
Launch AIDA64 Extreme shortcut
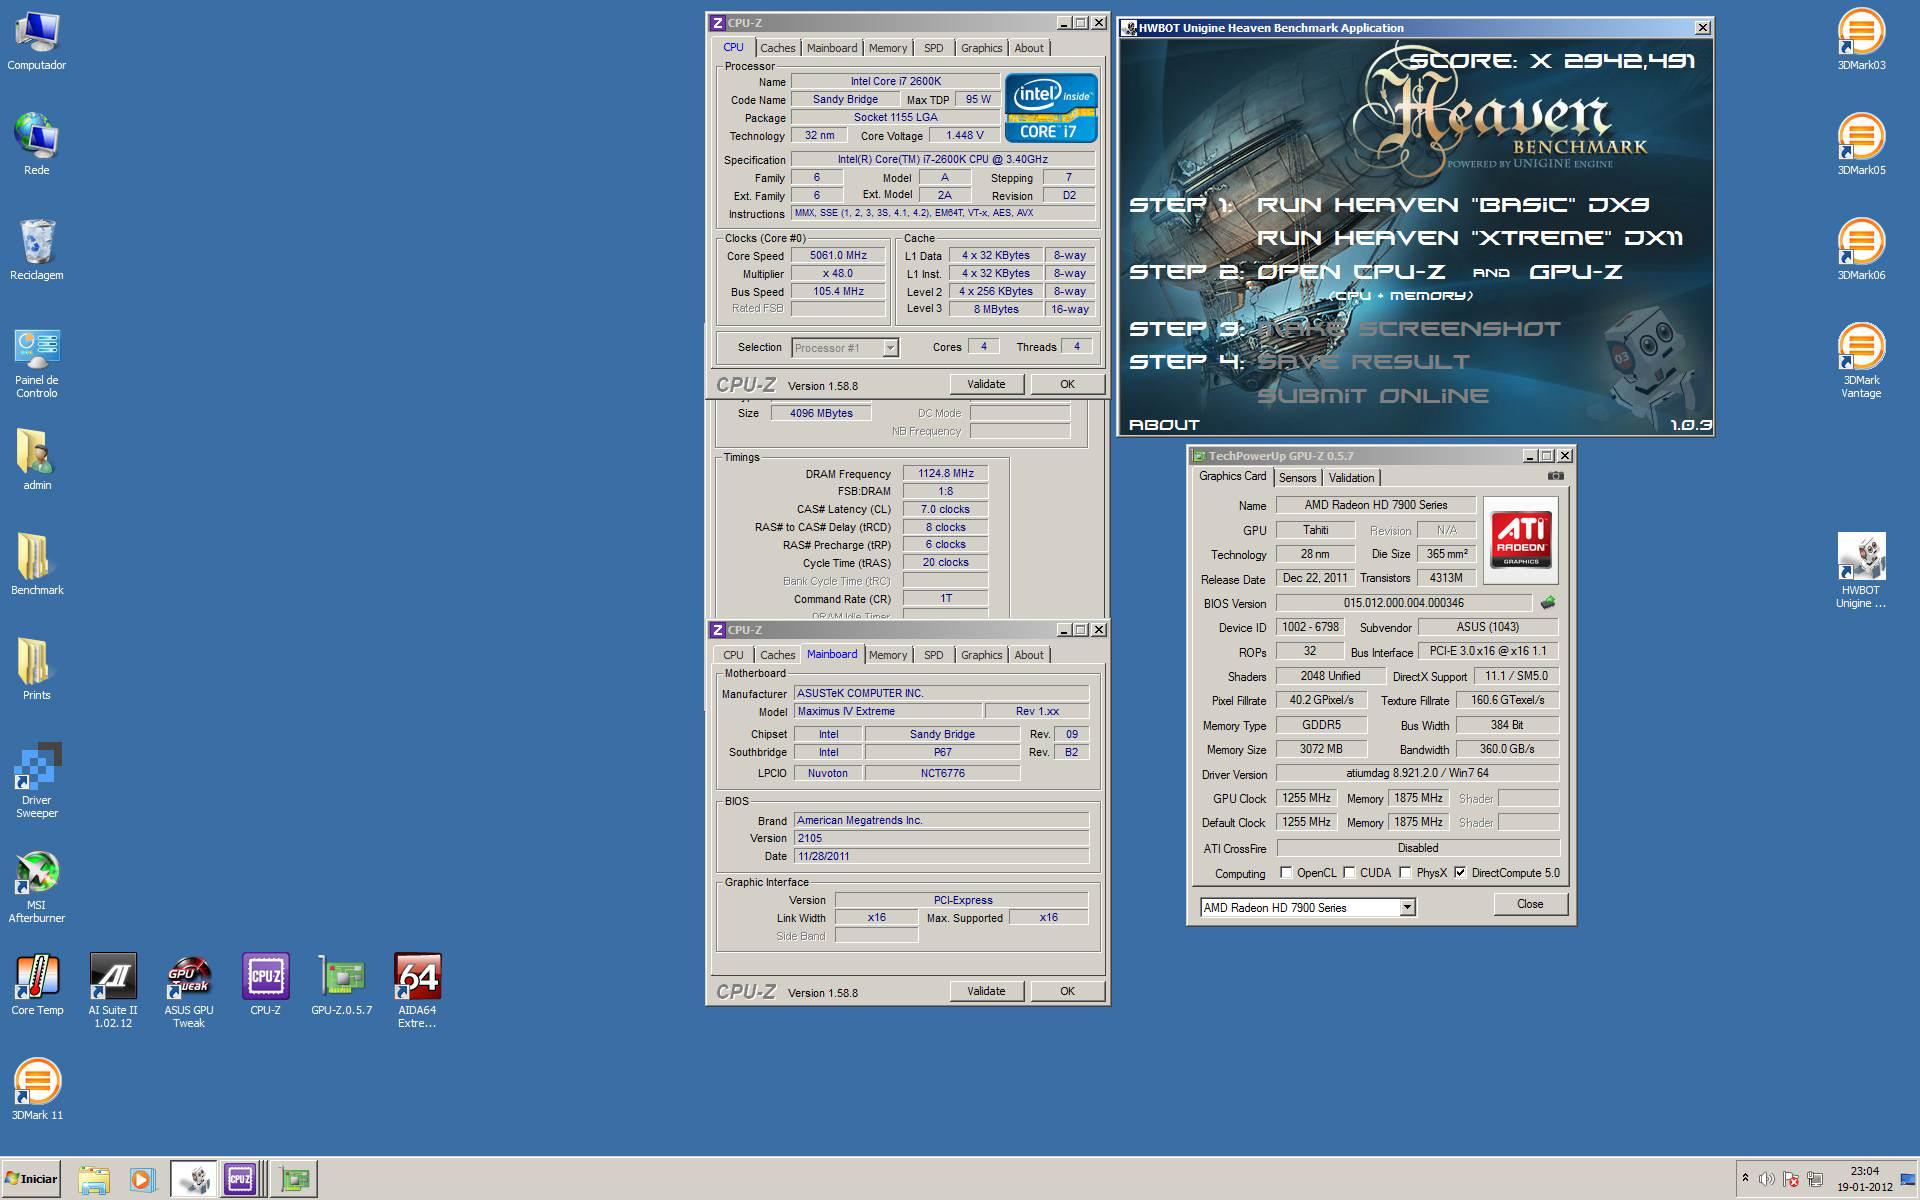pyautogui.click(x=417, y=991)
